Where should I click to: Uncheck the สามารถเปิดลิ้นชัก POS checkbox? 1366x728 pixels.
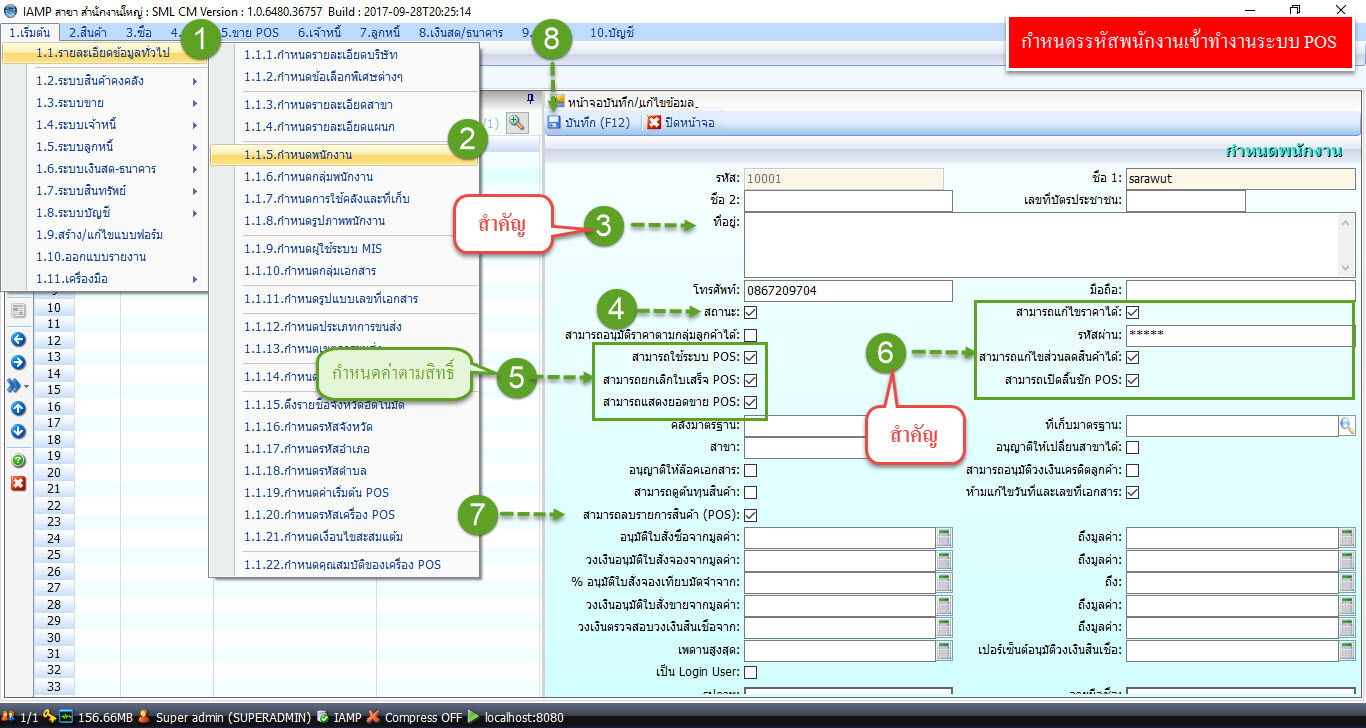click(x=1132, y=380)
